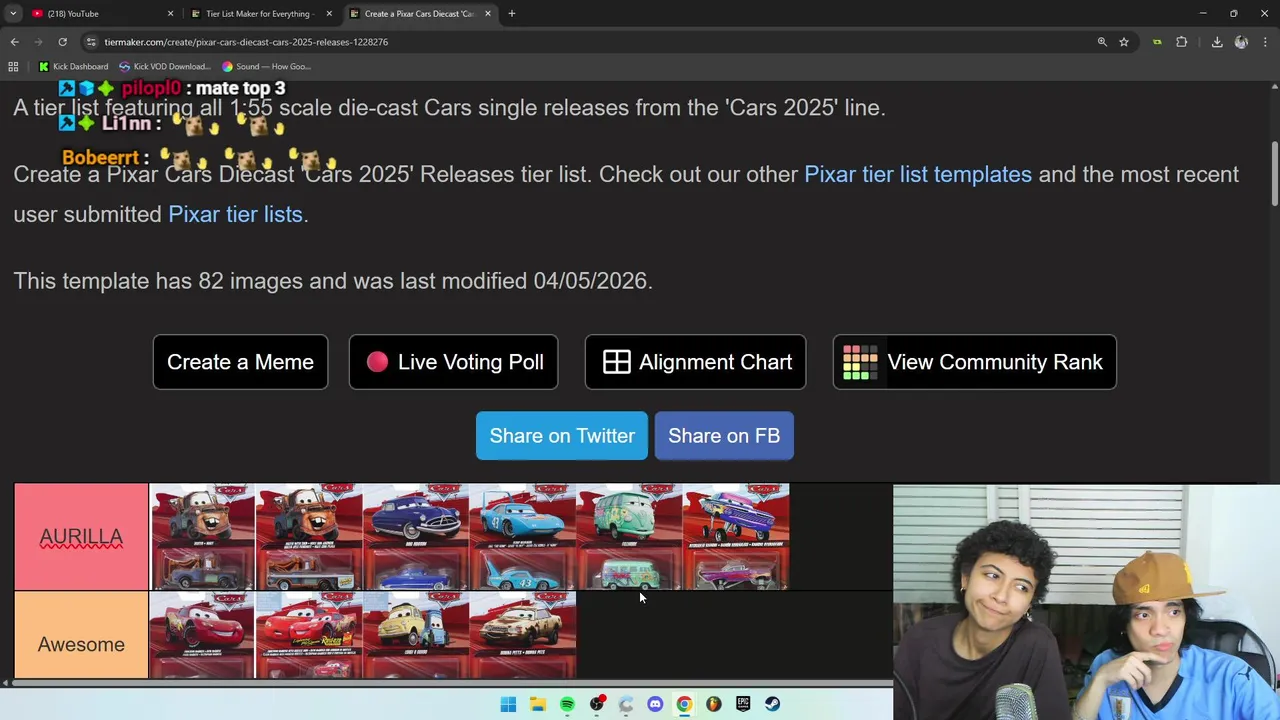Click the tiermaker.com URL address bar
Image resolution: width=1280 pixels, height=720 pixels.
(590, 42)
